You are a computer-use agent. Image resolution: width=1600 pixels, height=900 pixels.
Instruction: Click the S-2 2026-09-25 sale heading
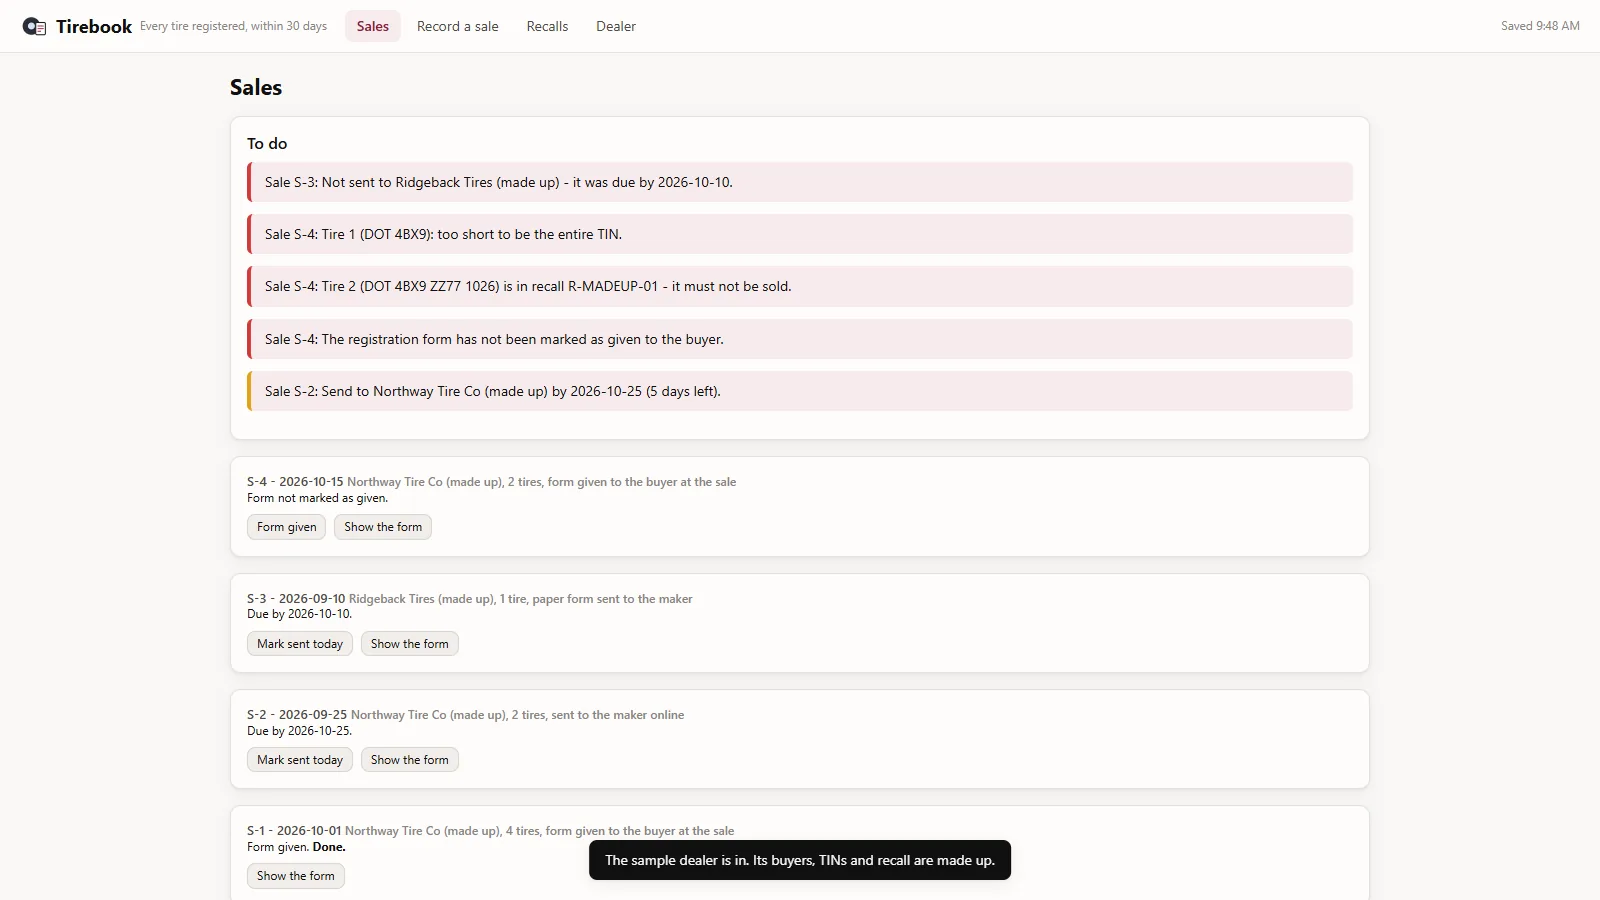[x=466, y=715]
